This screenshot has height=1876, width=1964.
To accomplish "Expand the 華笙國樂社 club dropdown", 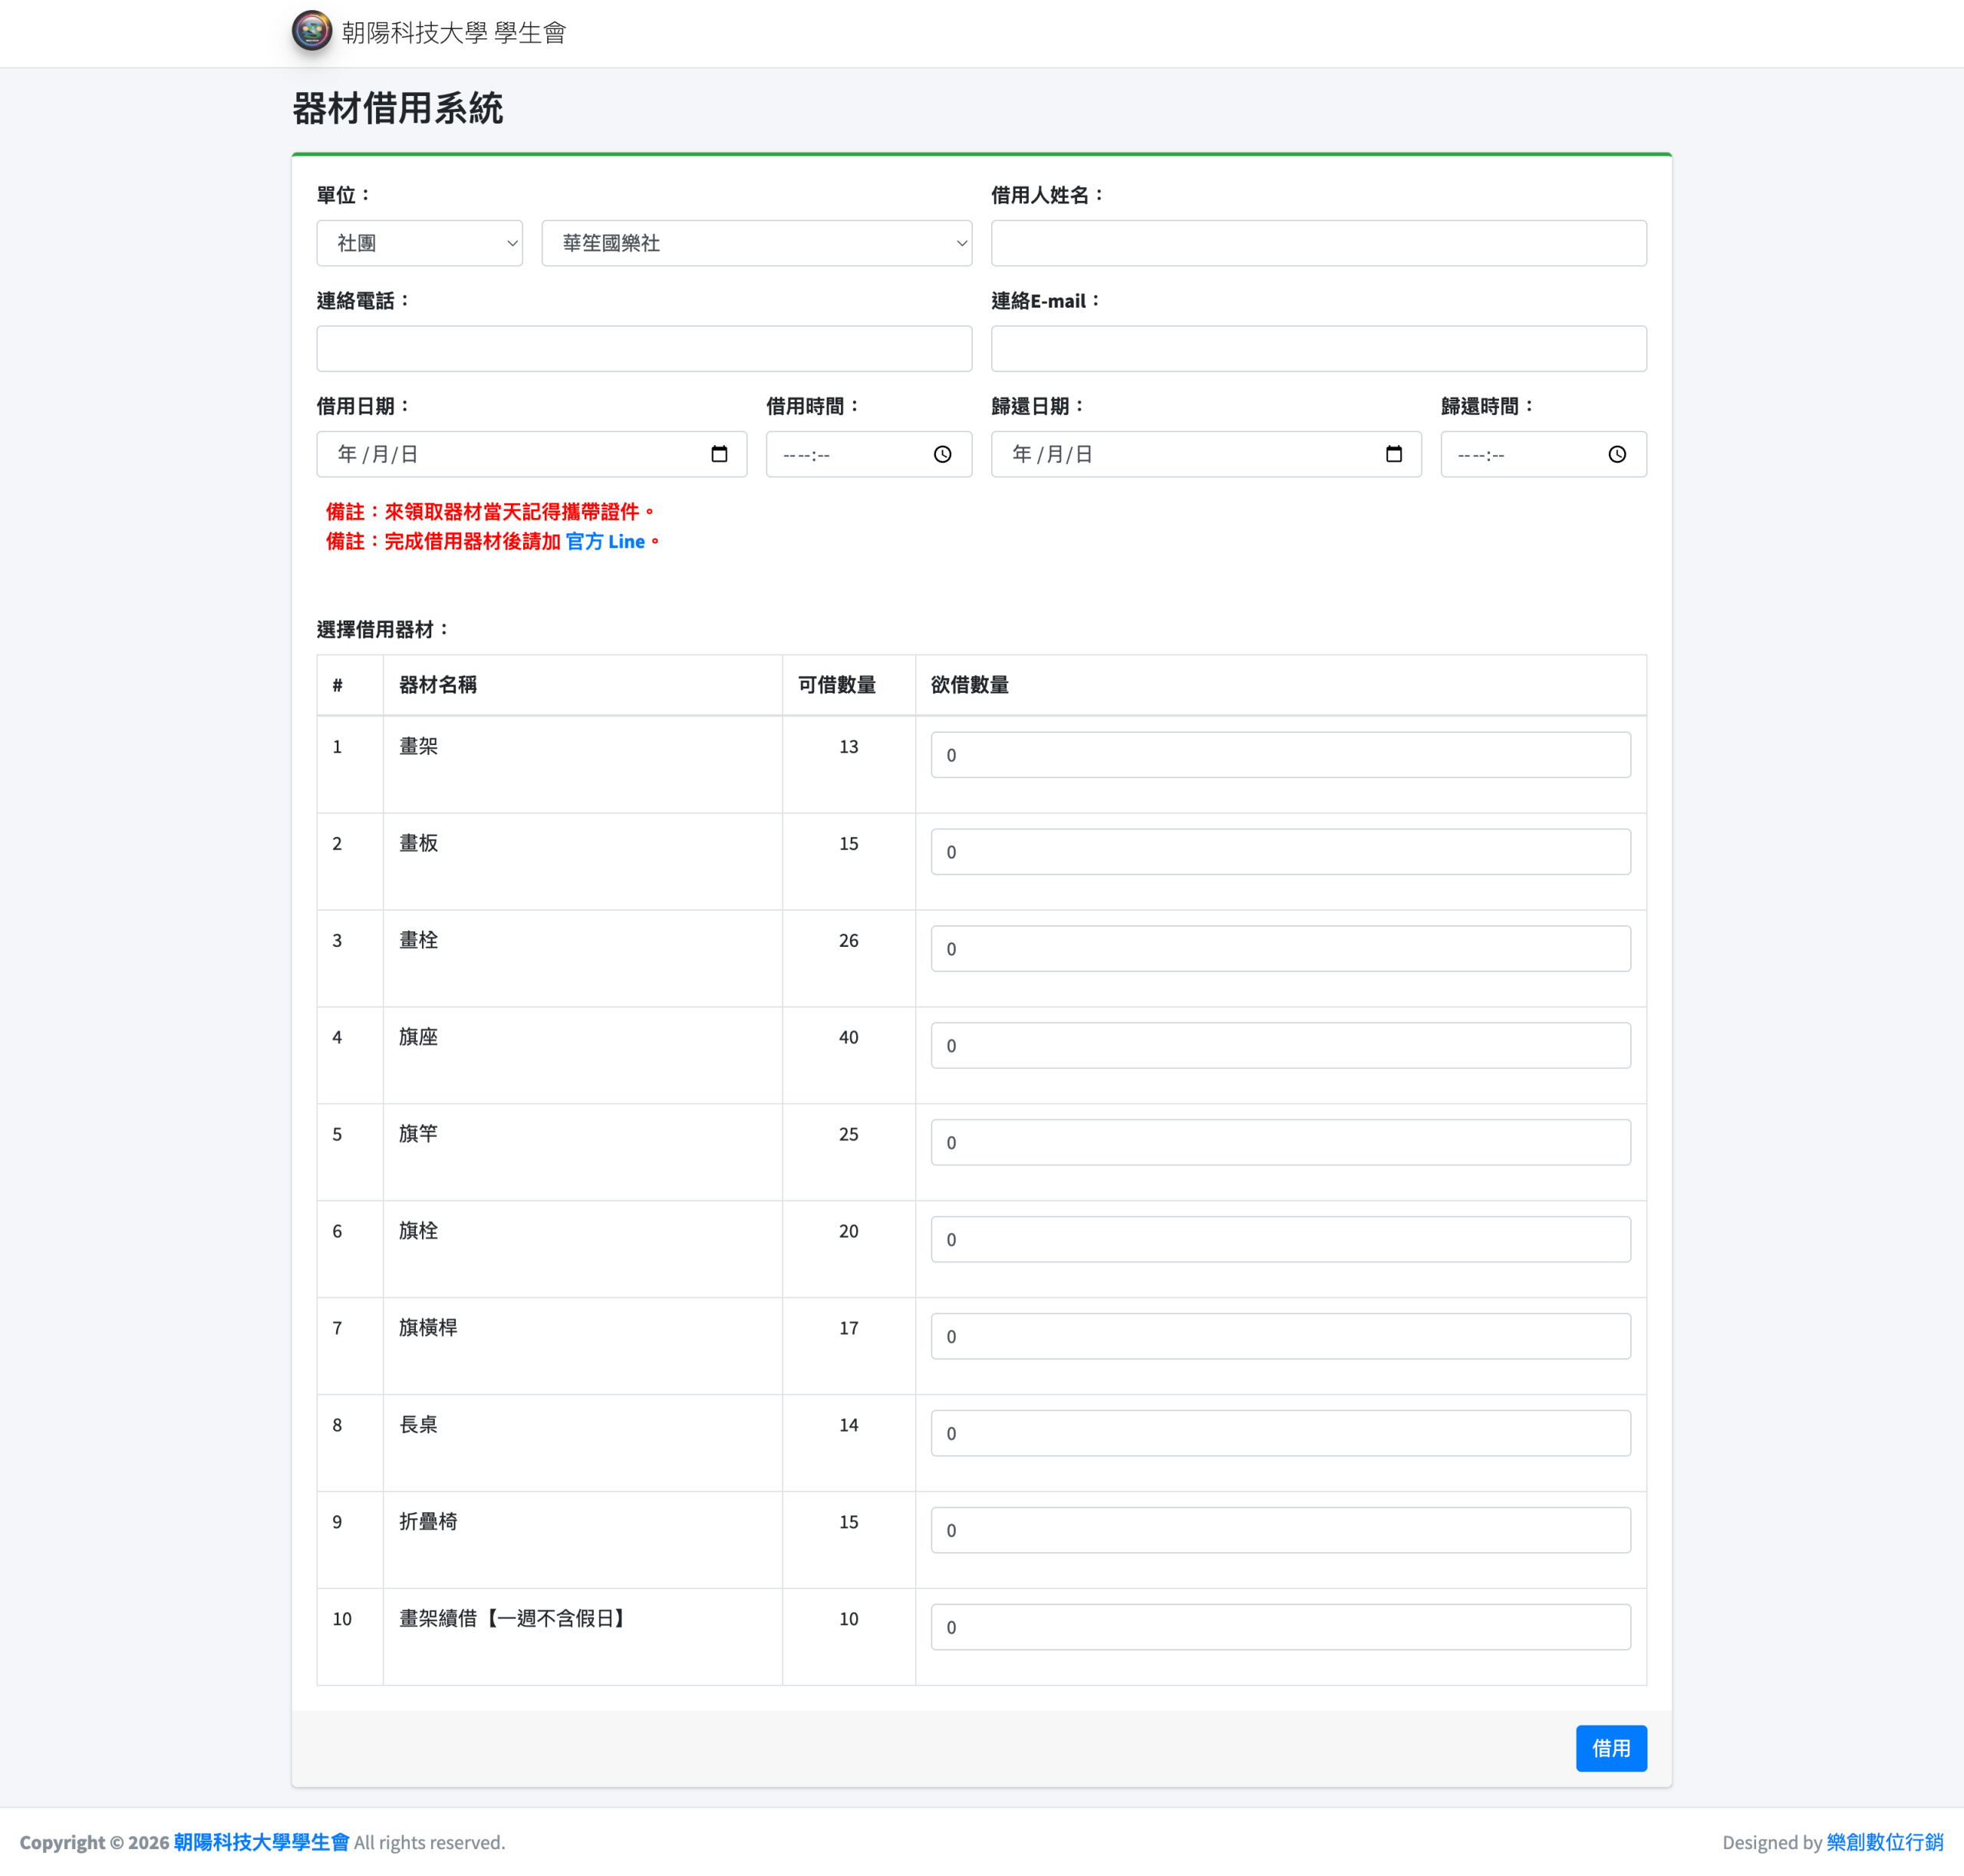I will click(x=756, y=243).
